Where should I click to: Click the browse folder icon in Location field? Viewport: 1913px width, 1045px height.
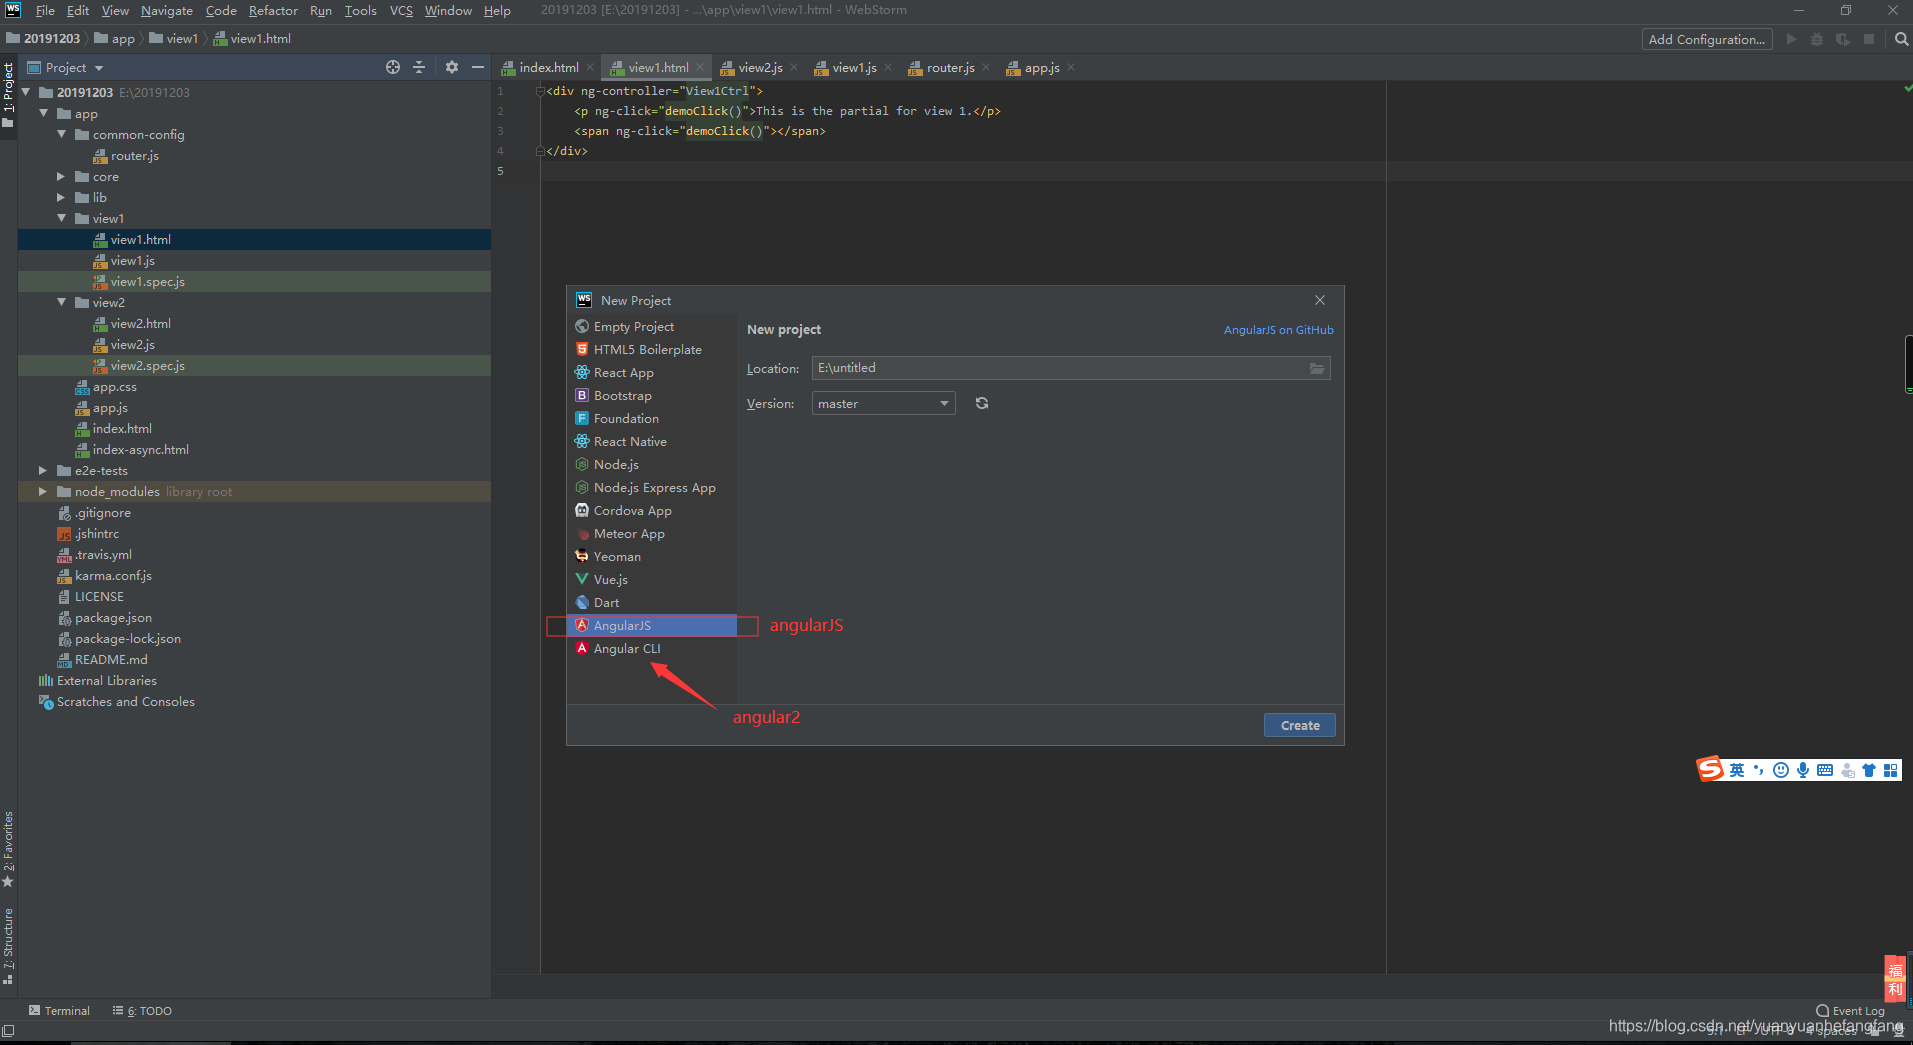pos(1317,368)
